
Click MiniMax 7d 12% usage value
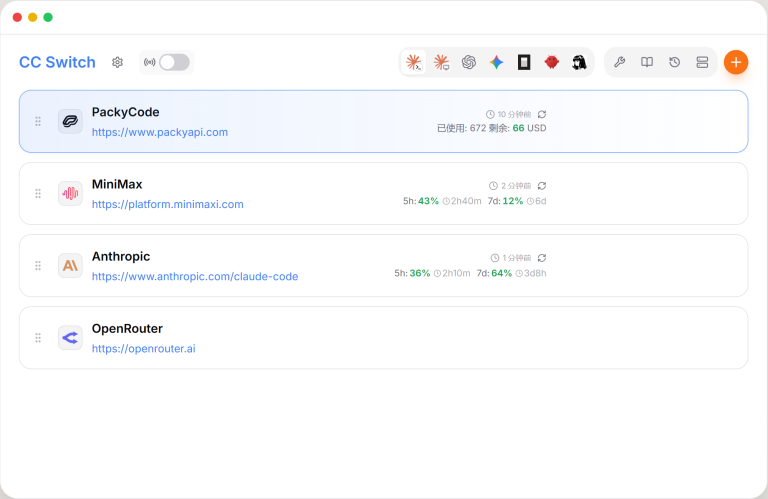click(x=513, y=201)
